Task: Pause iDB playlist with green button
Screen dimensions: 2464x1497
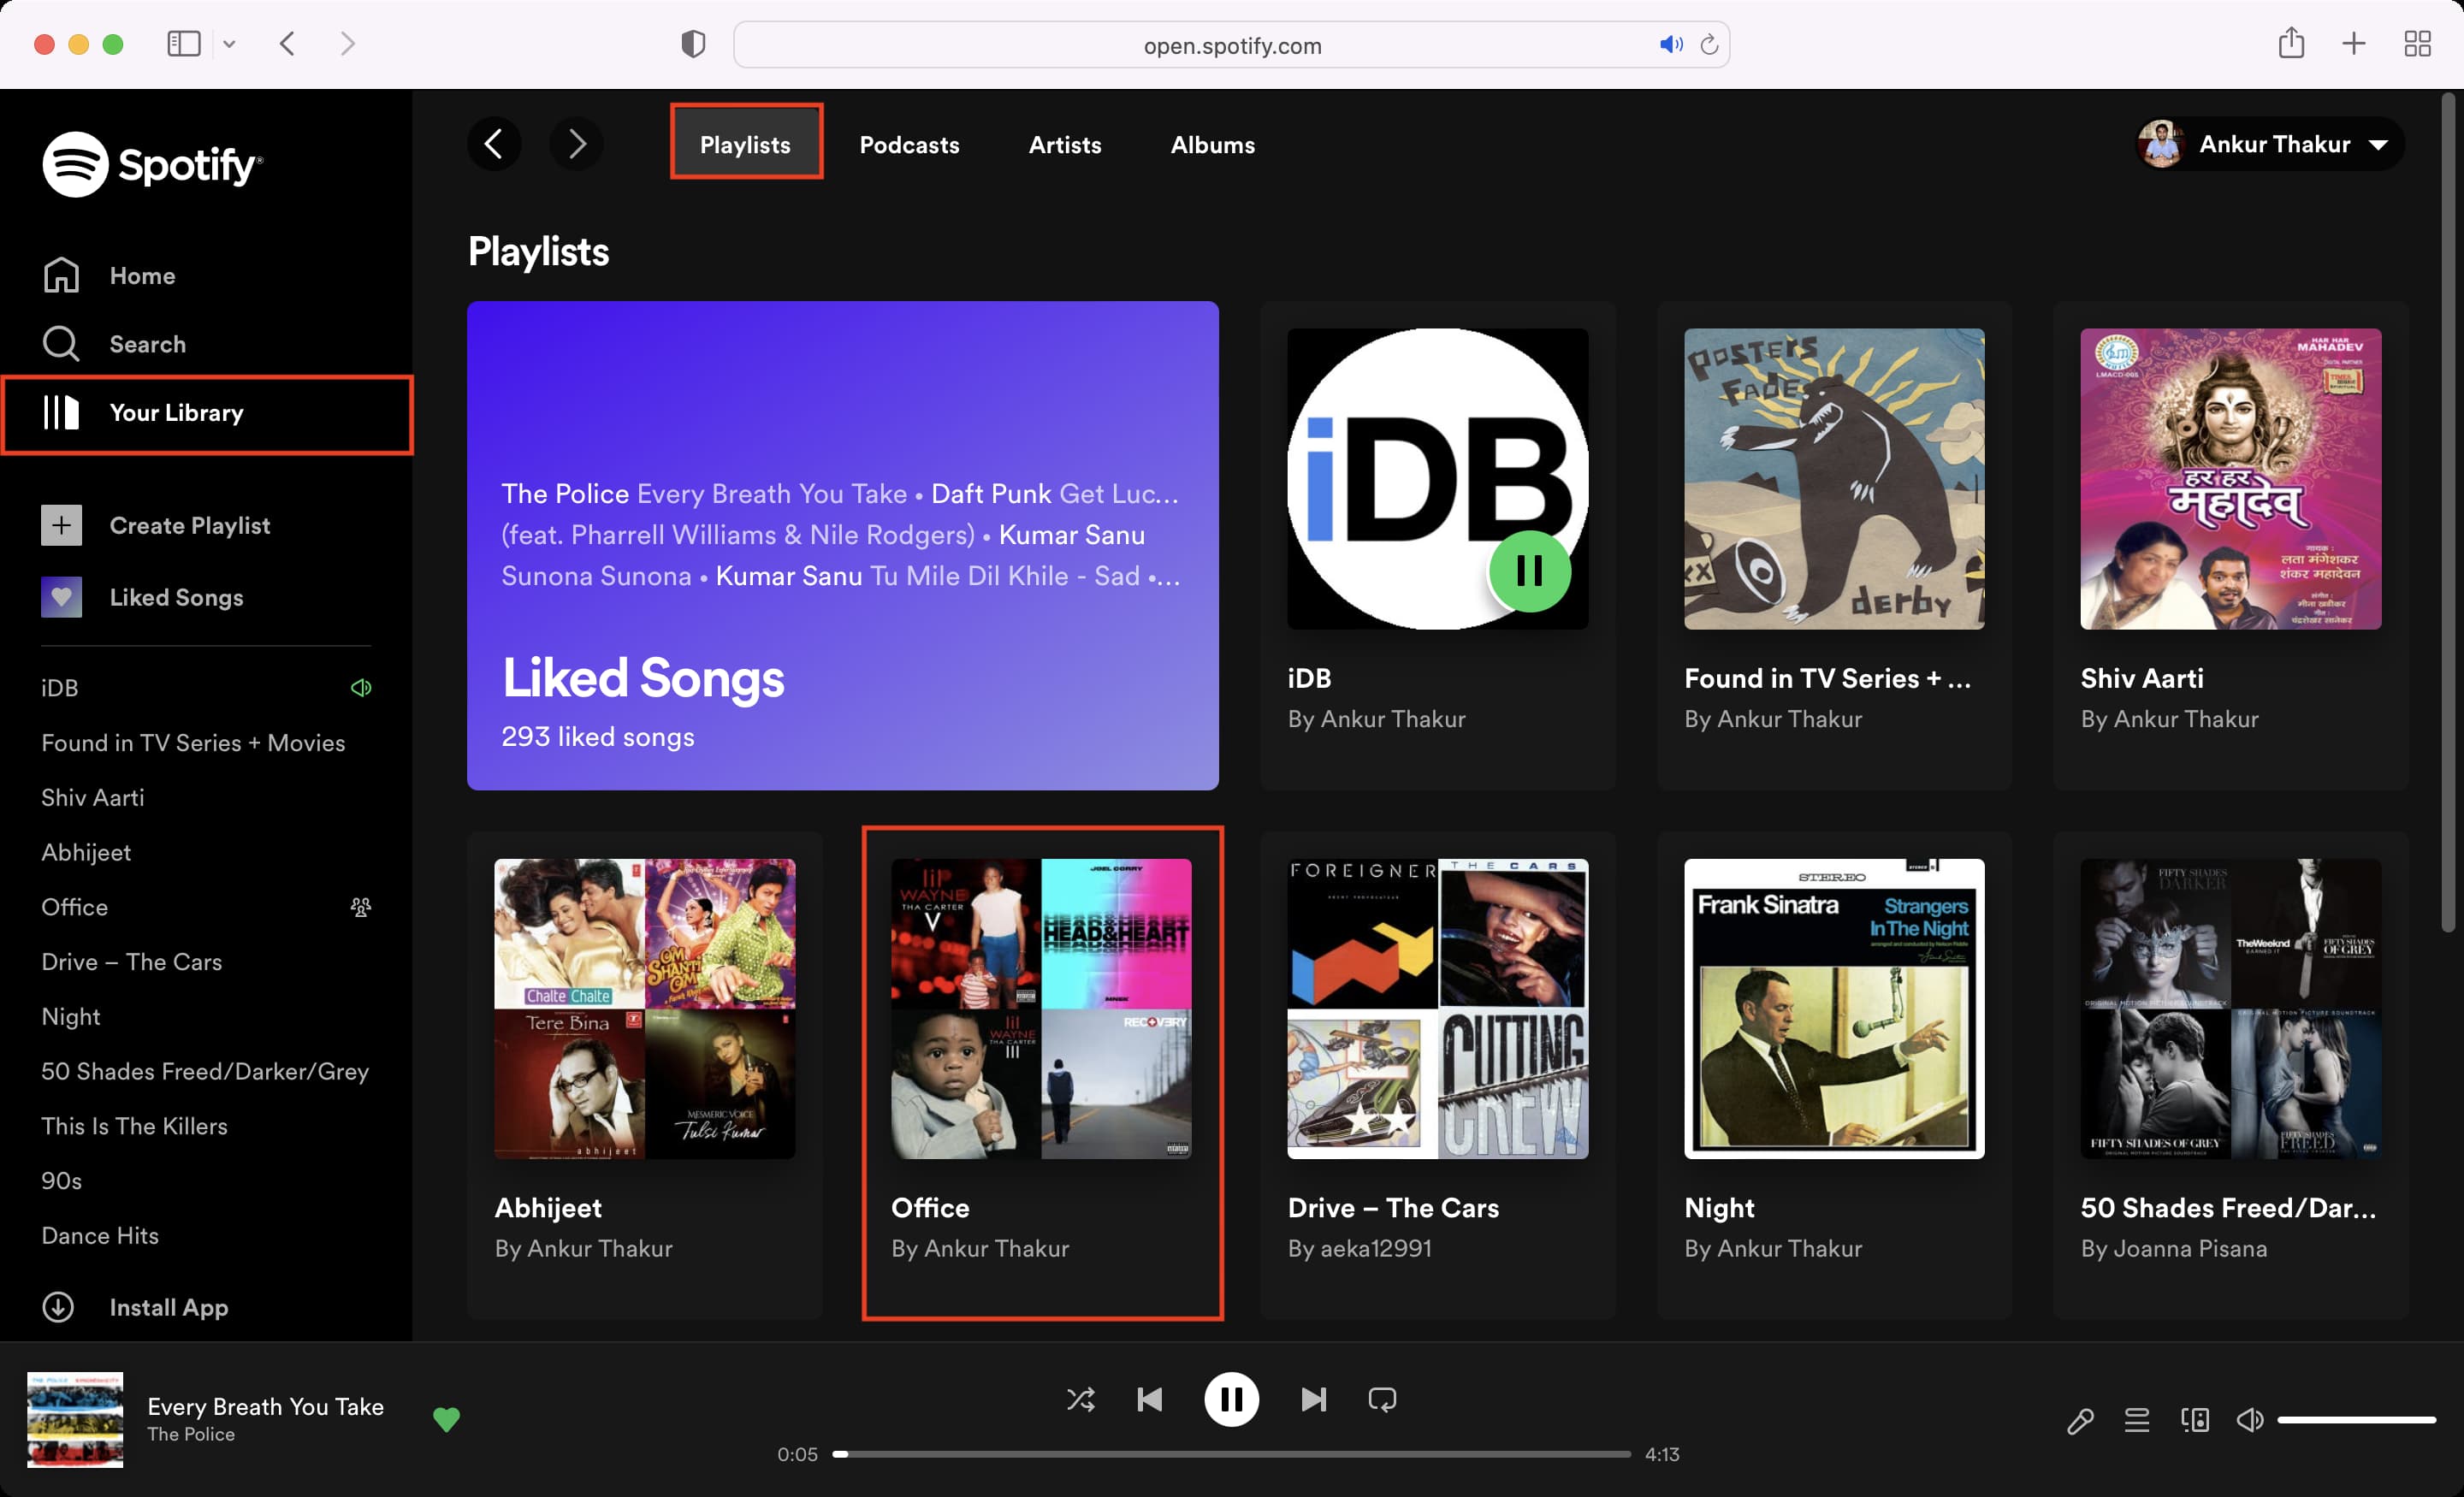Action: (x=1529, y=571)
